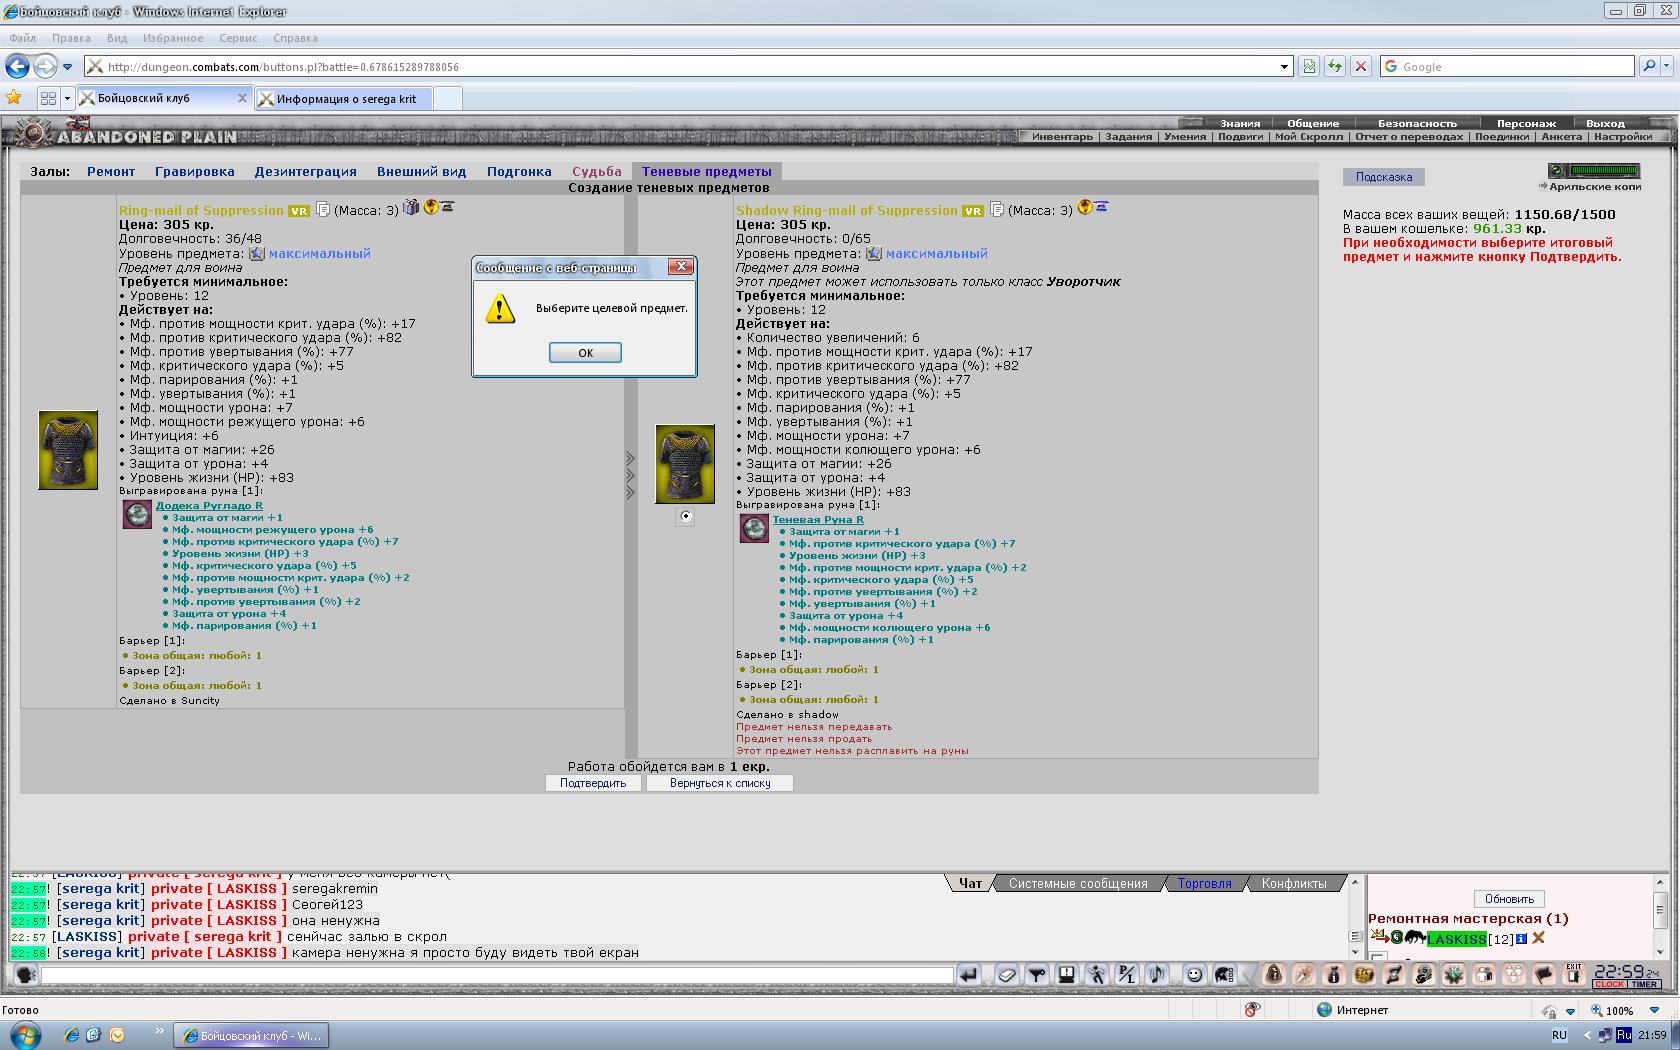Click the crossed swords swap icon
The width and height of the screenshot is (1680, 1050).
click(x=1394, y=974)
